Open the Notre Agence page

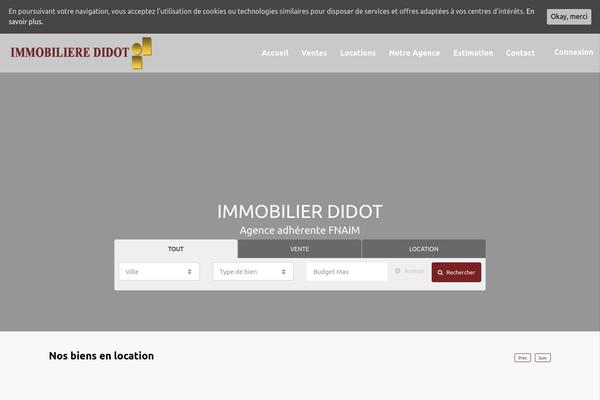(414, 53)
